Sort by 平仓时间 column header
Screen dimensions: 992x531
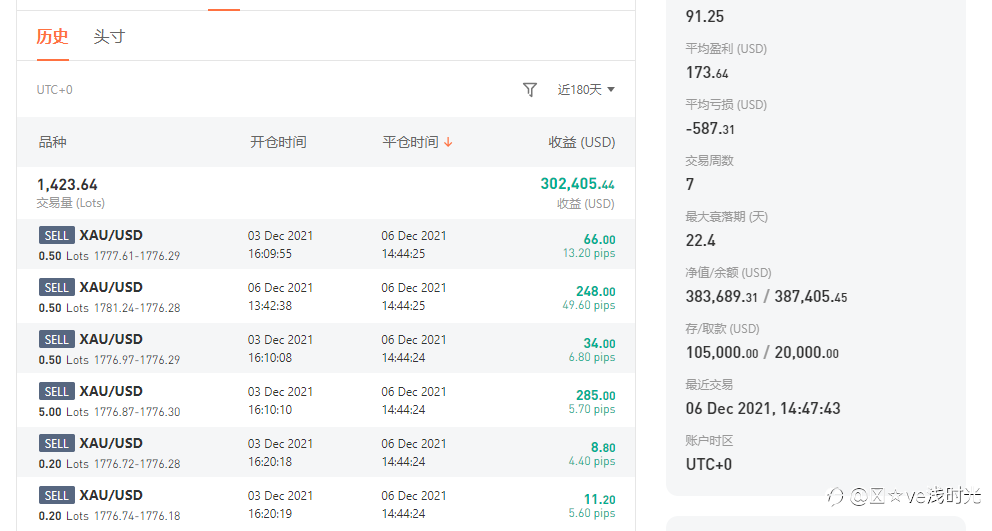click(410, 142)
